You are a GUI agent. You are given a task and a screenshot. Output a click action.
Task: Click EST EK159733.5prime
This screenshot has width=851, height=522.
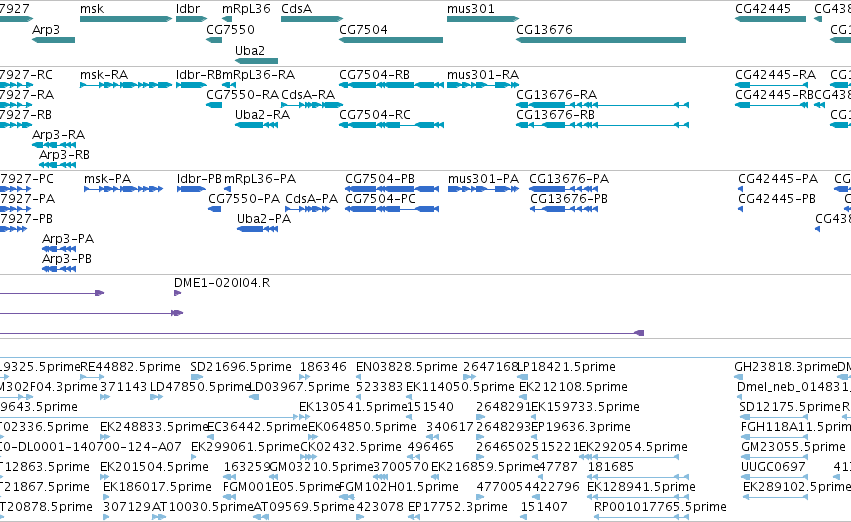coord(535,417)
